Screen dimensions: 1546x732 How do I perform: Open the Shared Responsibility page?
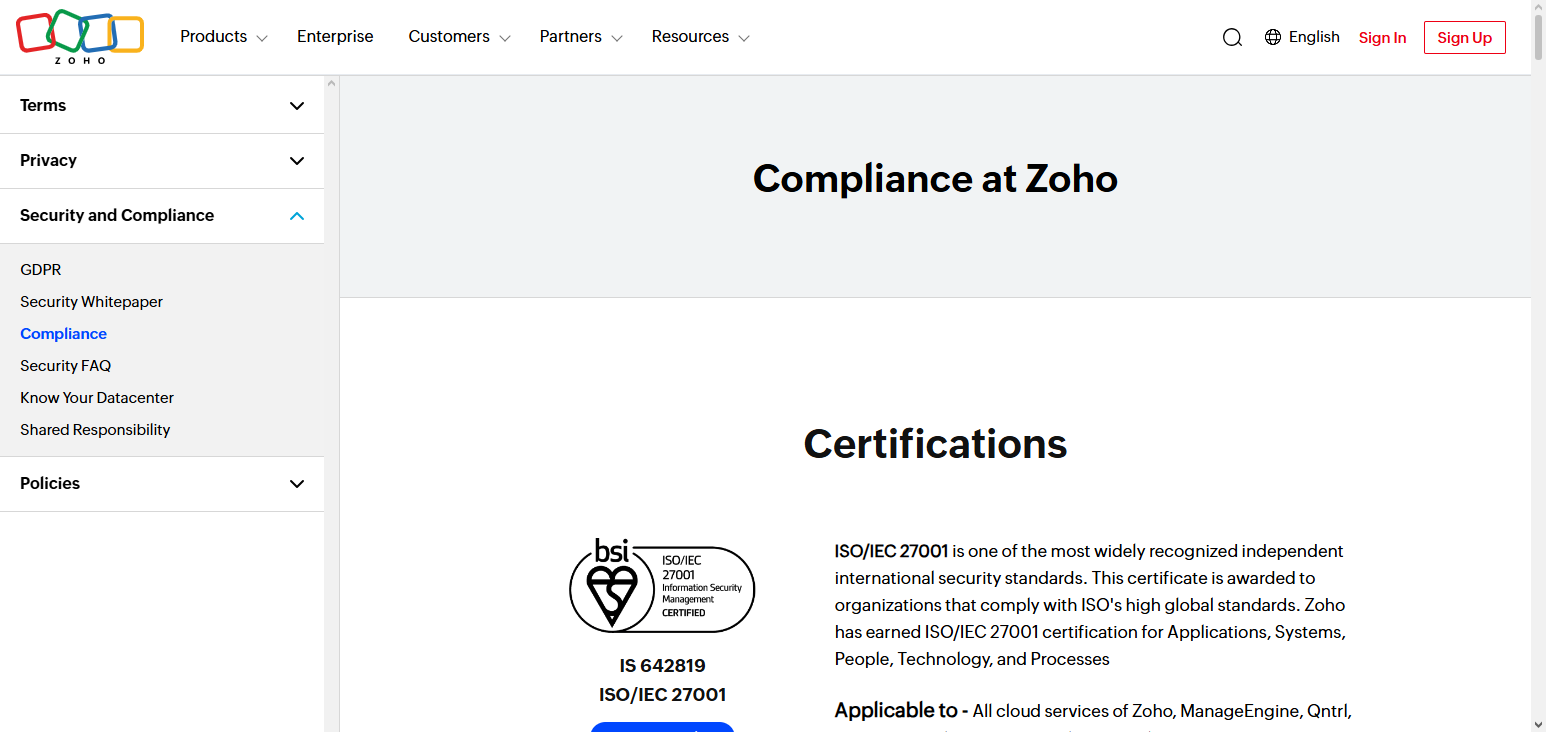coord(95,429)
